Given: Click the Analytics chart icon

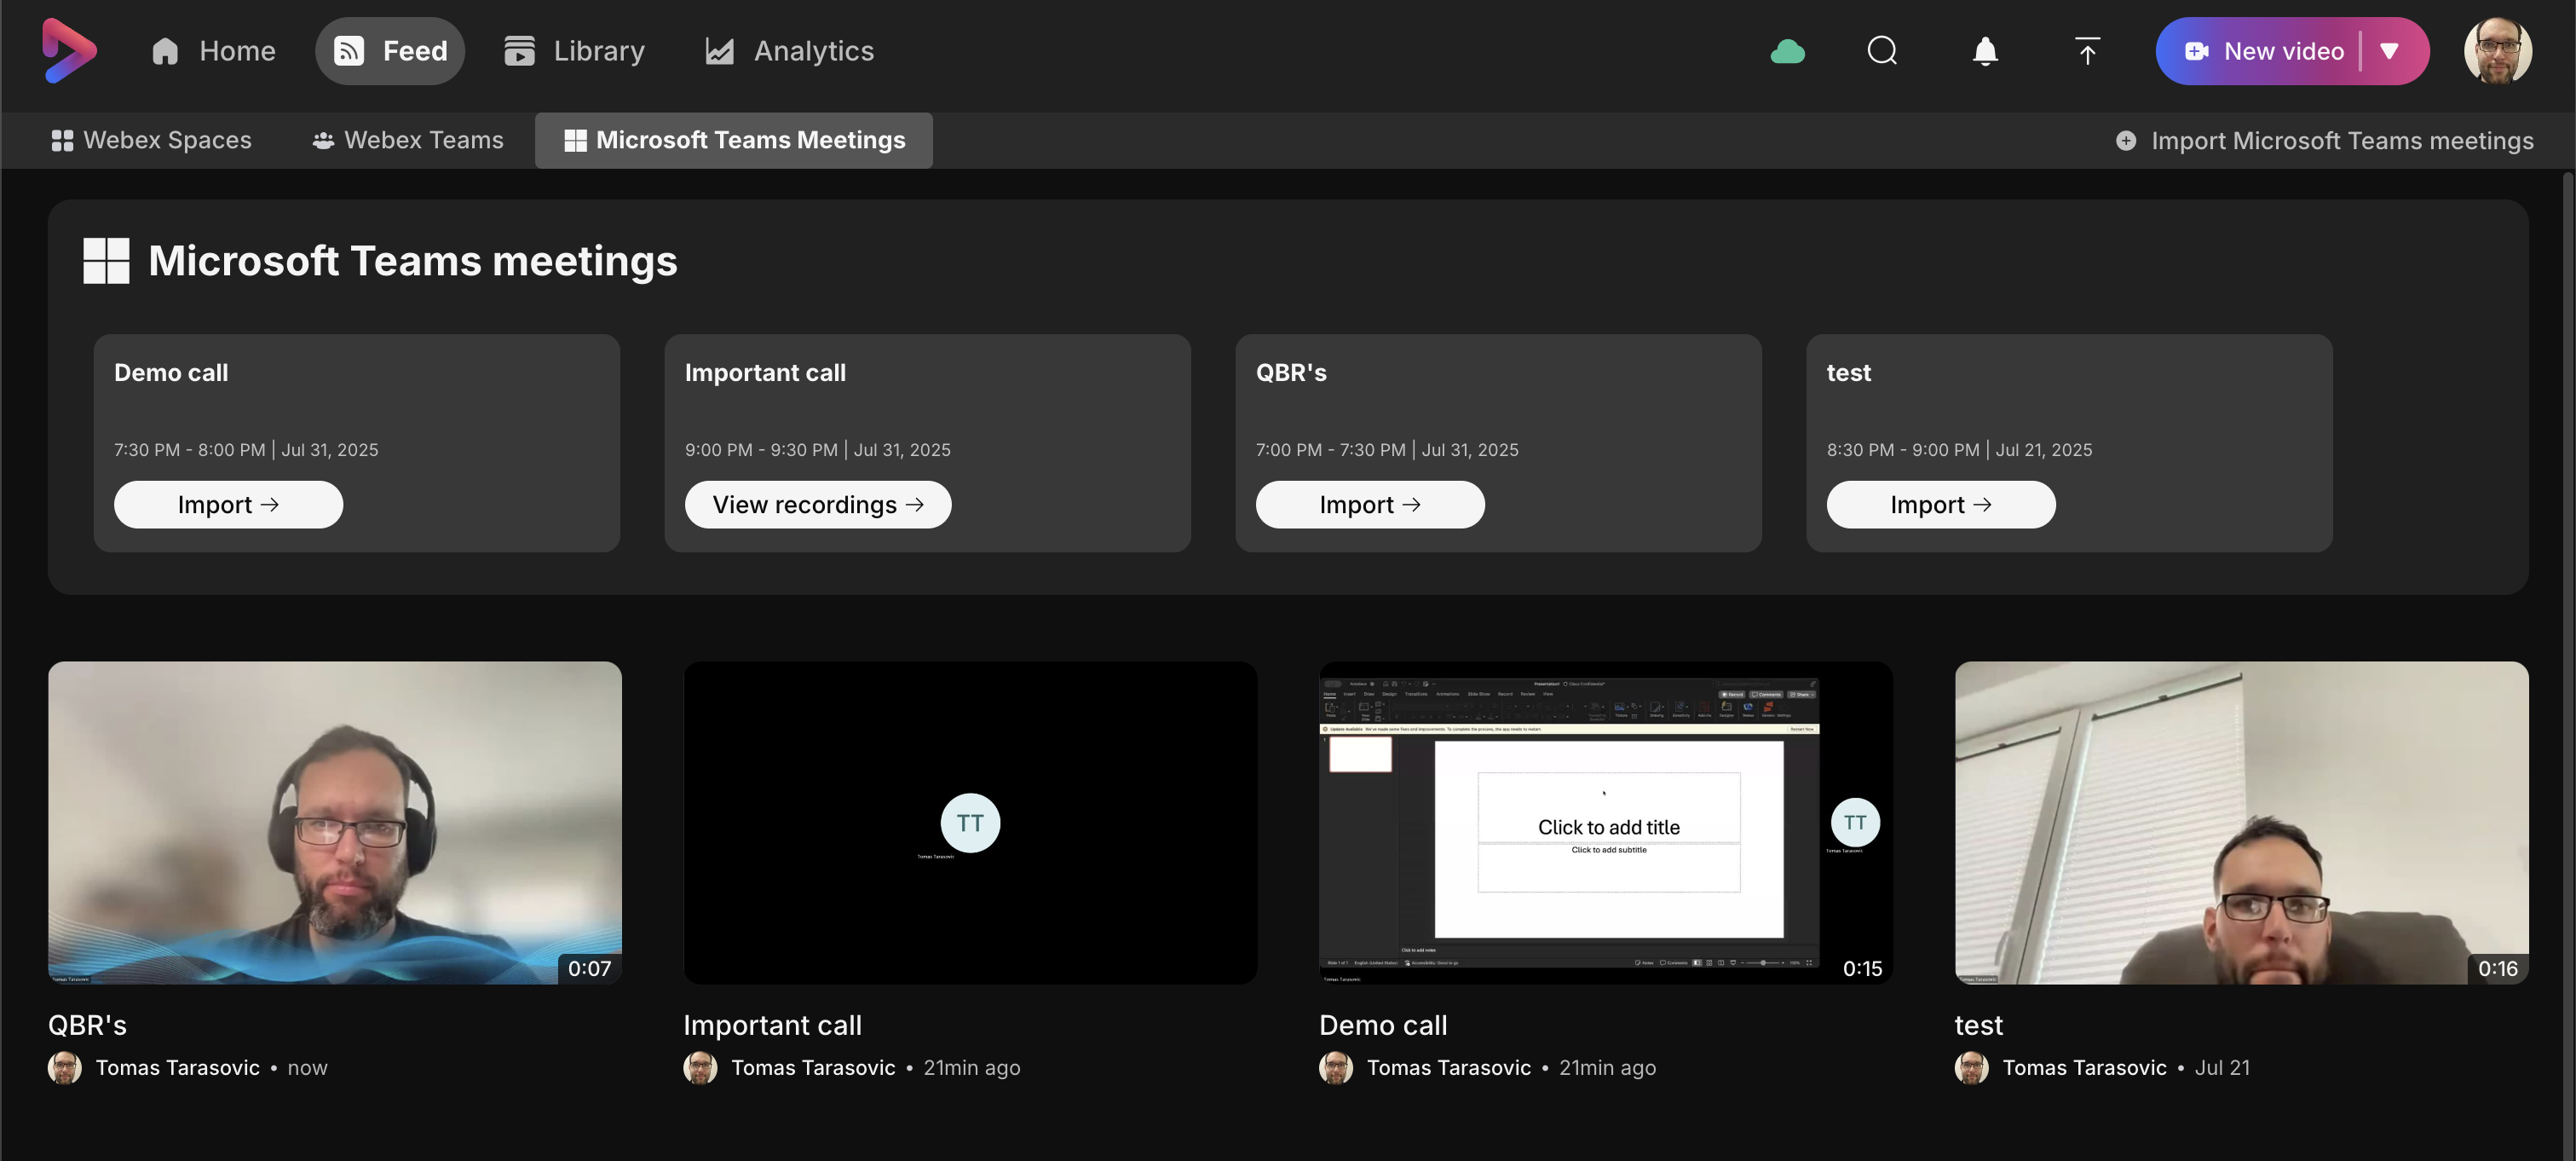Looking at the screenshot, I should point(720,51).
